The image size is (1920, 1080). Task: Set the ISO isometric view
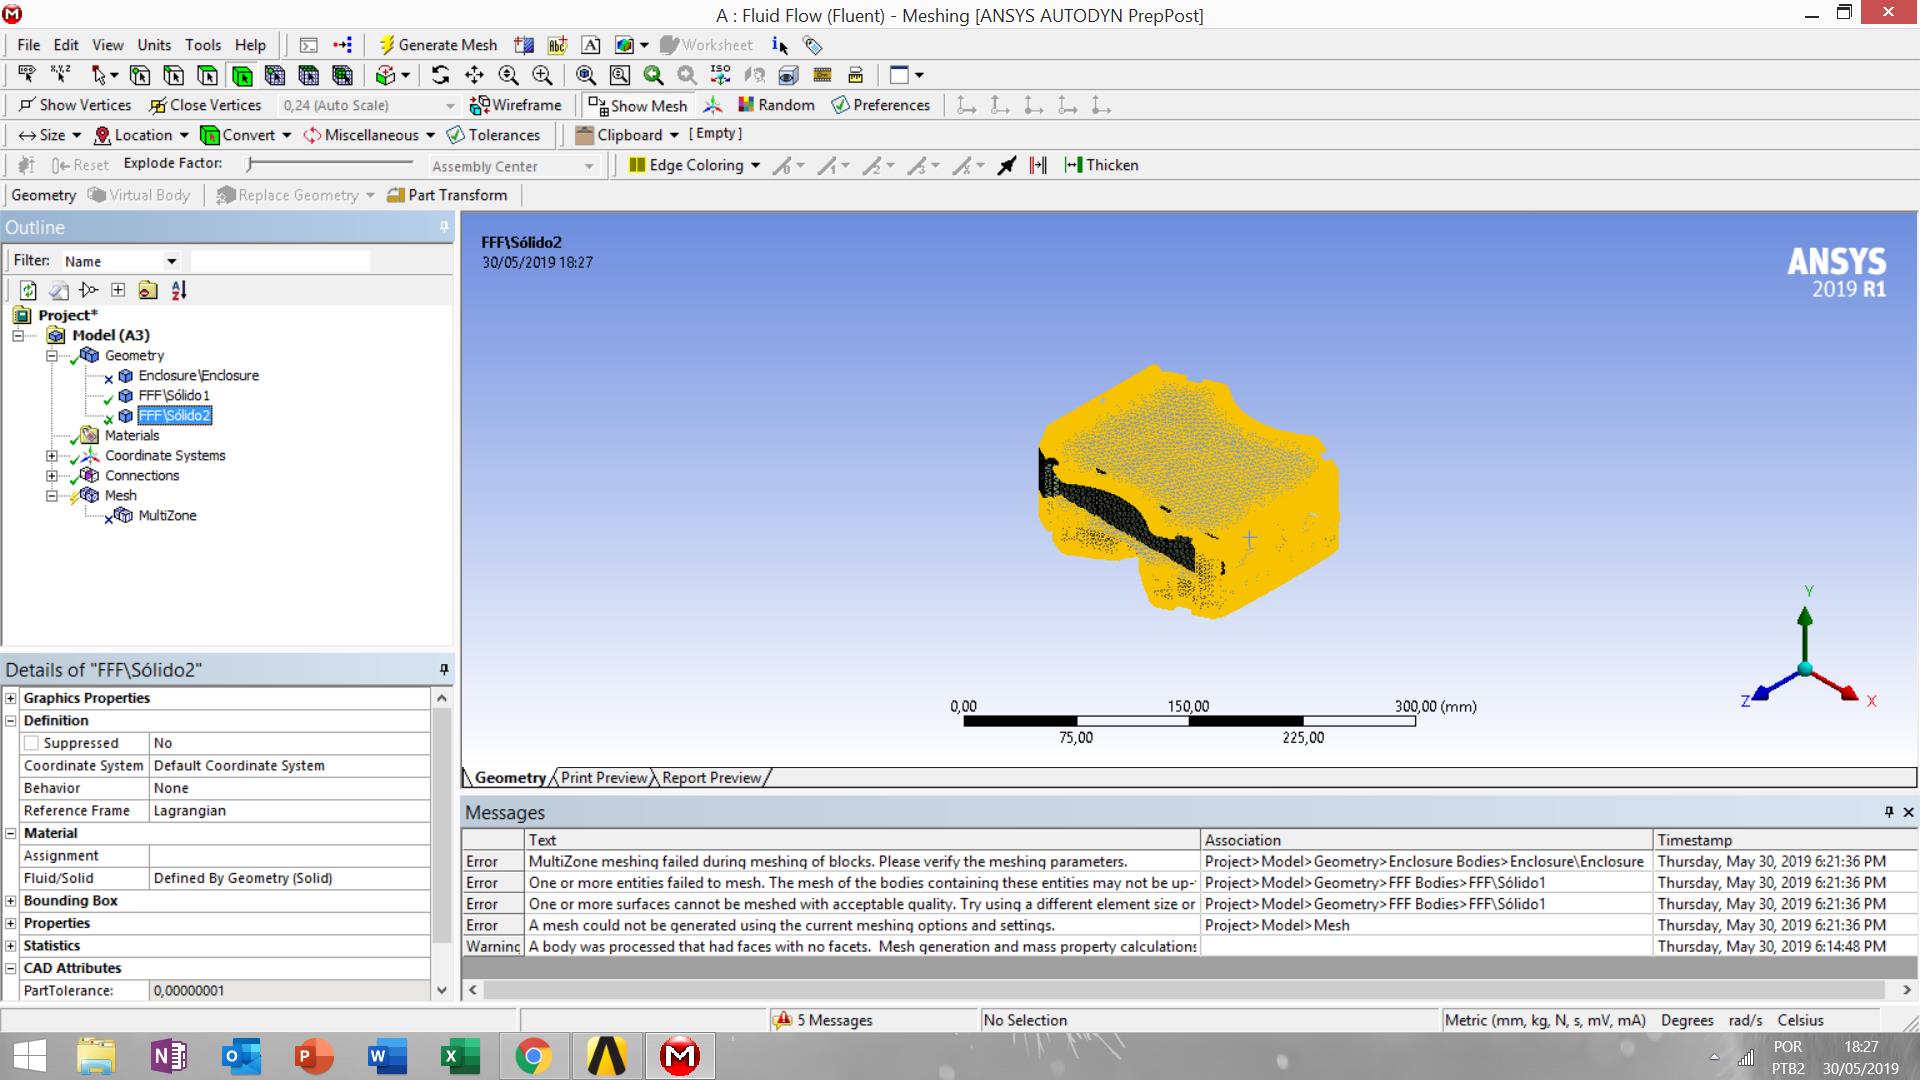pos(720,75)
